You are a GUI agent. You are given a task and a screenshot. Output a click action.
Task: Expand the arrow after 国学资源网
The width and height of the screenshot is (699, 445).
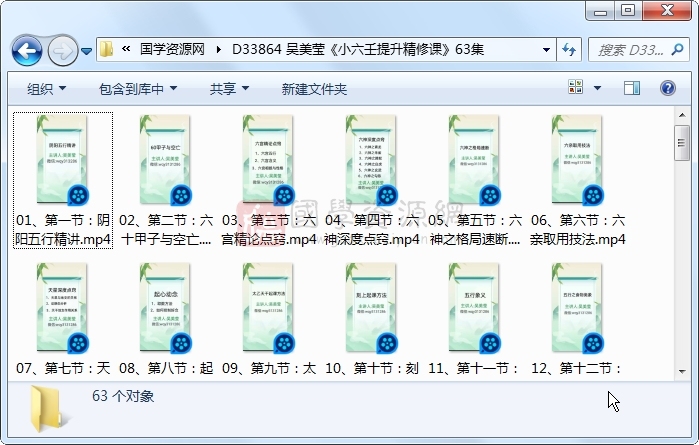point(218,49)
